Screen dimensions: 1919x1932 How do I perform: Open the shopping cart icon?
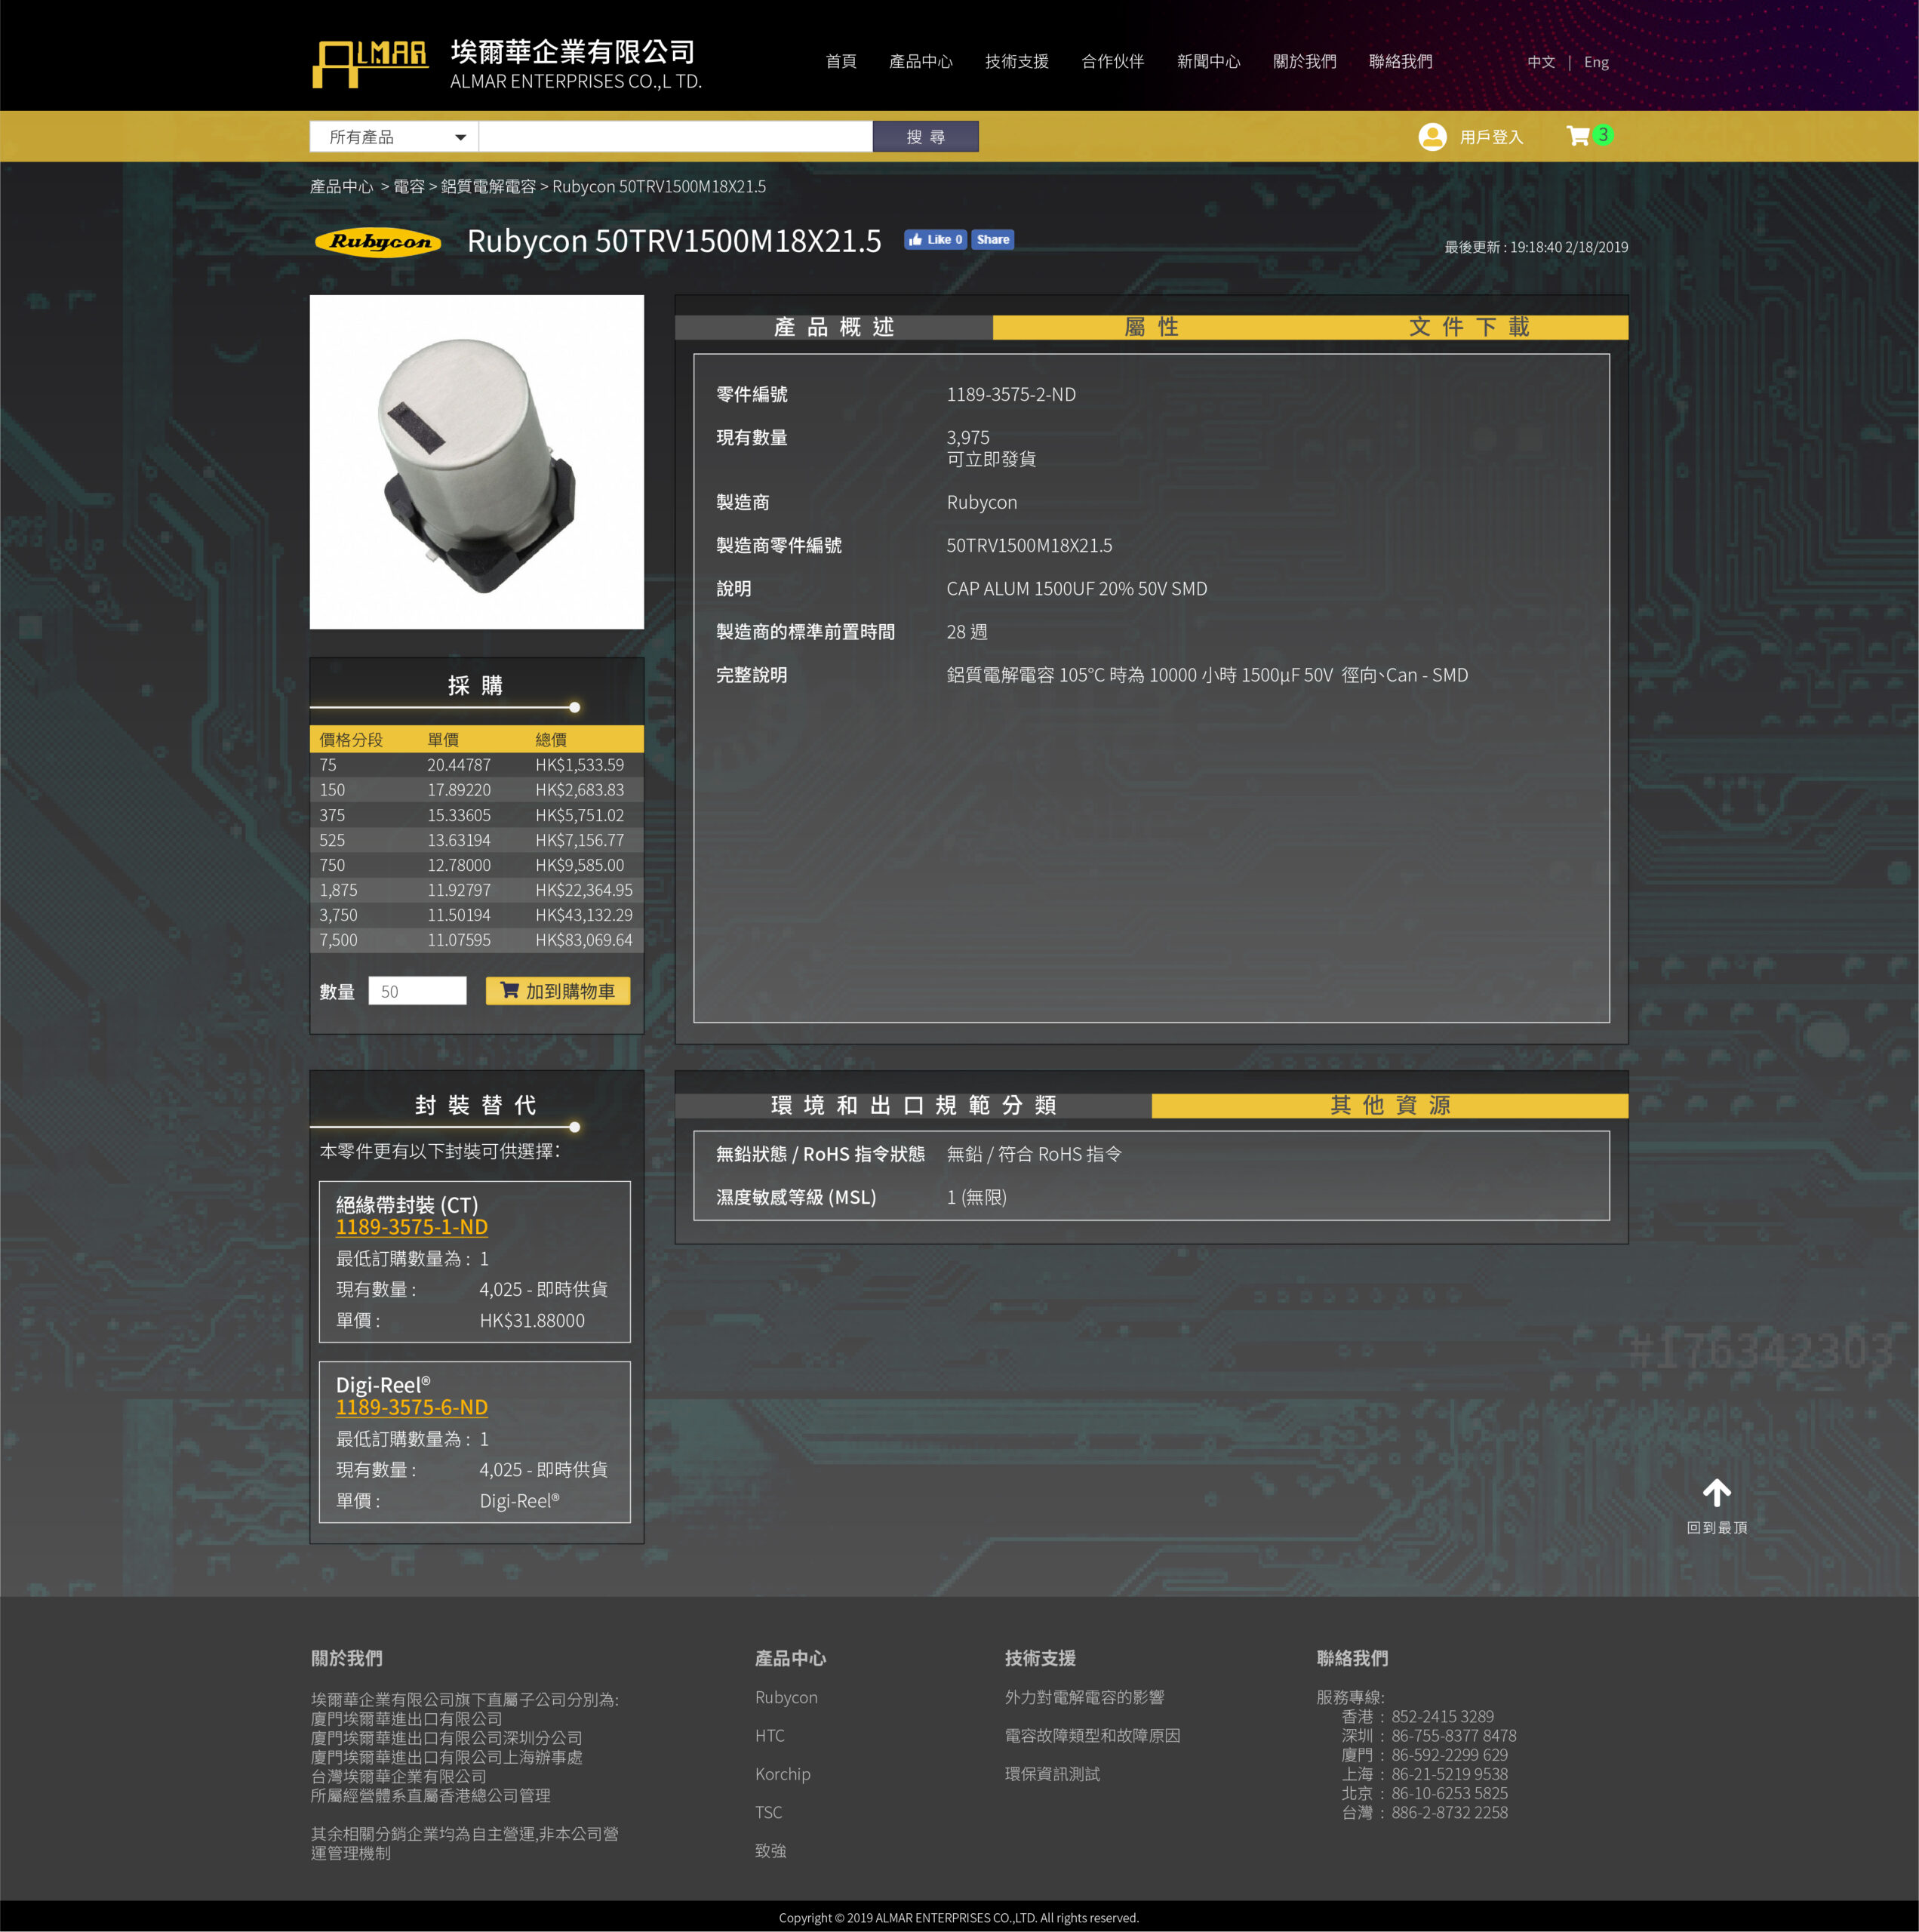tap(1578, 136)
